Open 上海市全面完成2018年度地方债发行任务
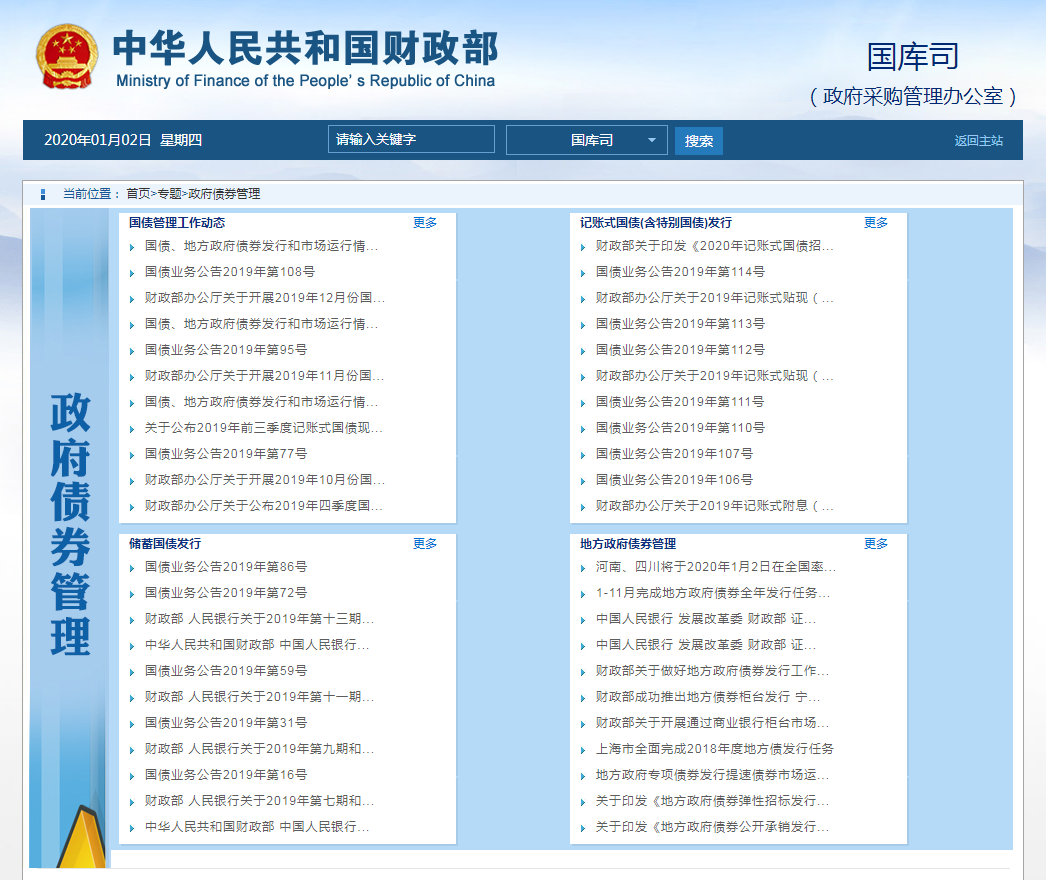 click(x=714, y=749)
